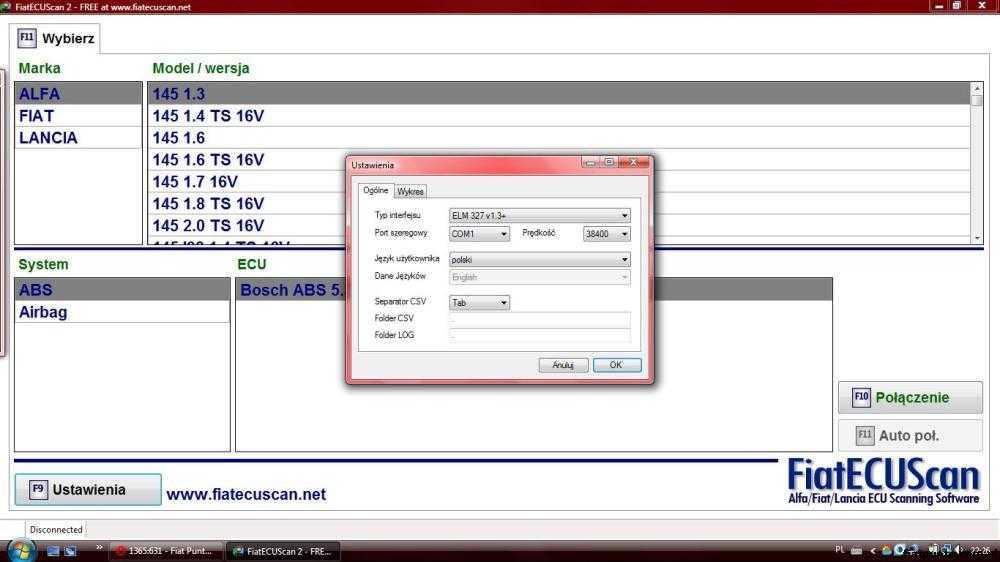Minimize the Ustawienia dialog
1000x562 pixels.
[591, 163]
